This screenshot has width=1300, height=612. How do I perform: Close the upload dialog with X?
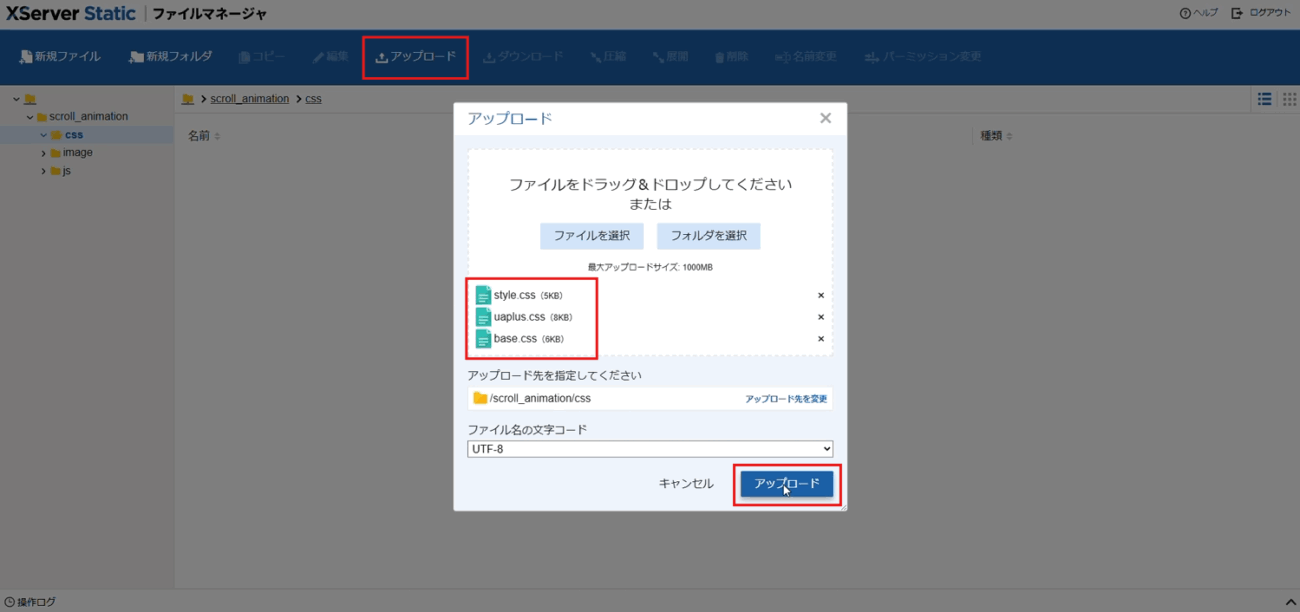pos(825,118)
